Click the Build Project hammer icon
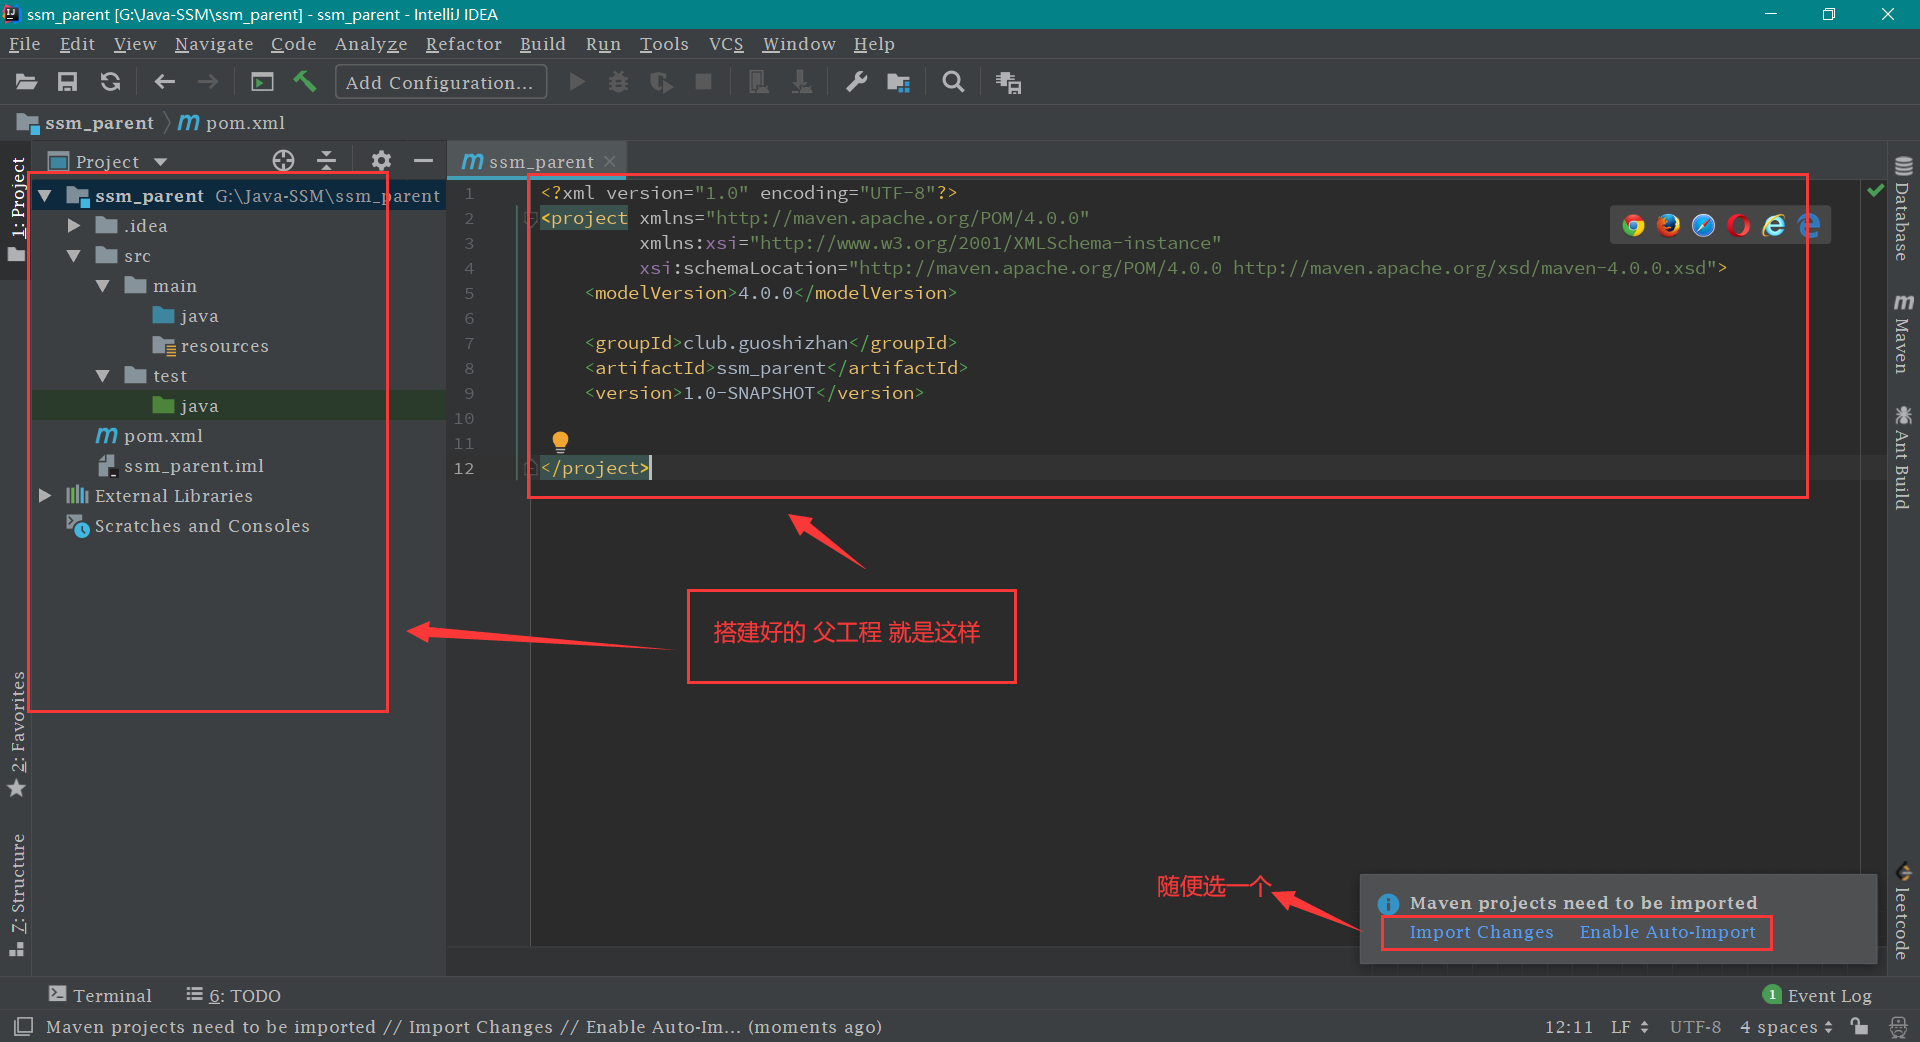1920x1042 pixels. tap(305, 82)
